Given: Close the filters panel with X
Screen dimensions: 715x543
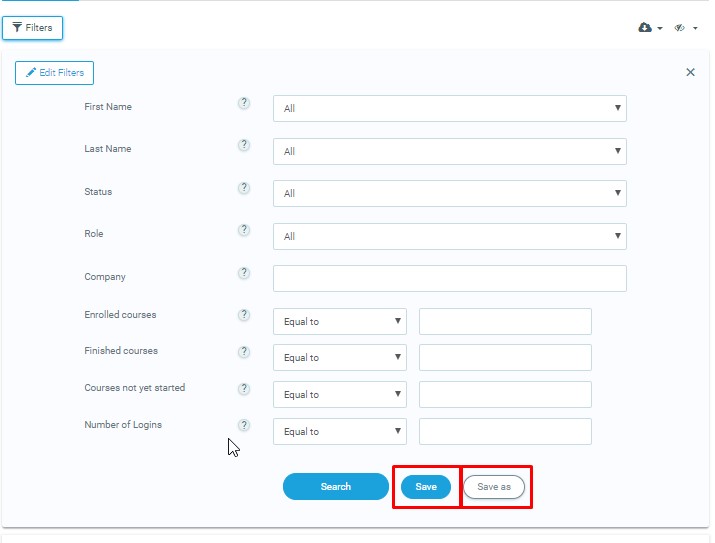Looking at the screenshot, I should (690, 72).
